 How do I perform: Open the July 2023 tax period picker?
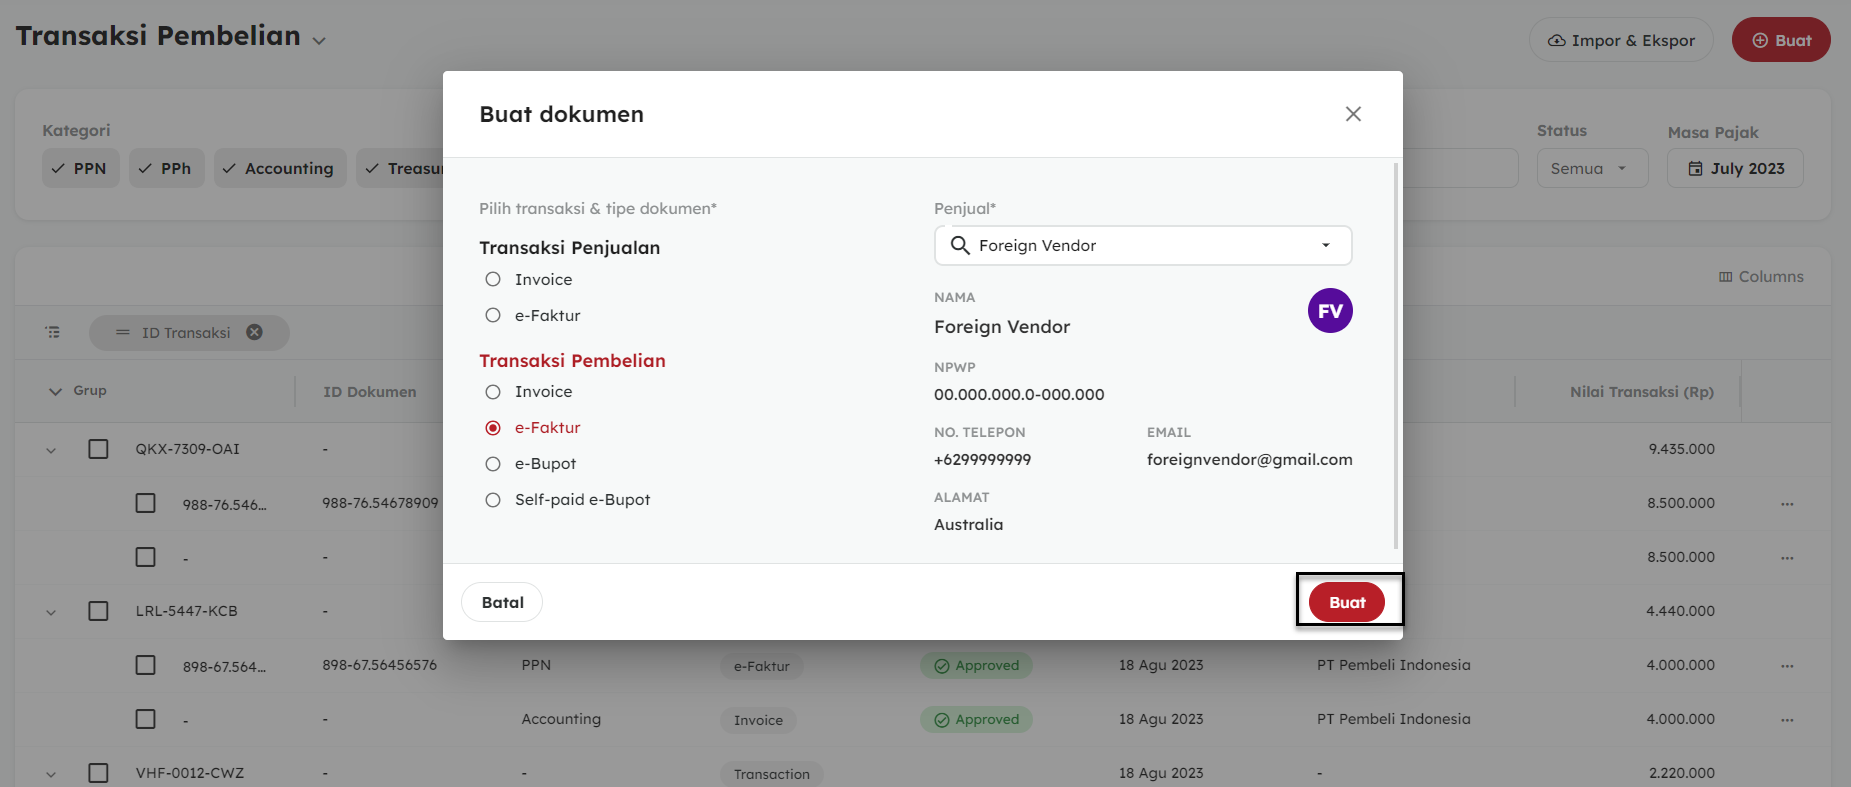point(1735,168)
